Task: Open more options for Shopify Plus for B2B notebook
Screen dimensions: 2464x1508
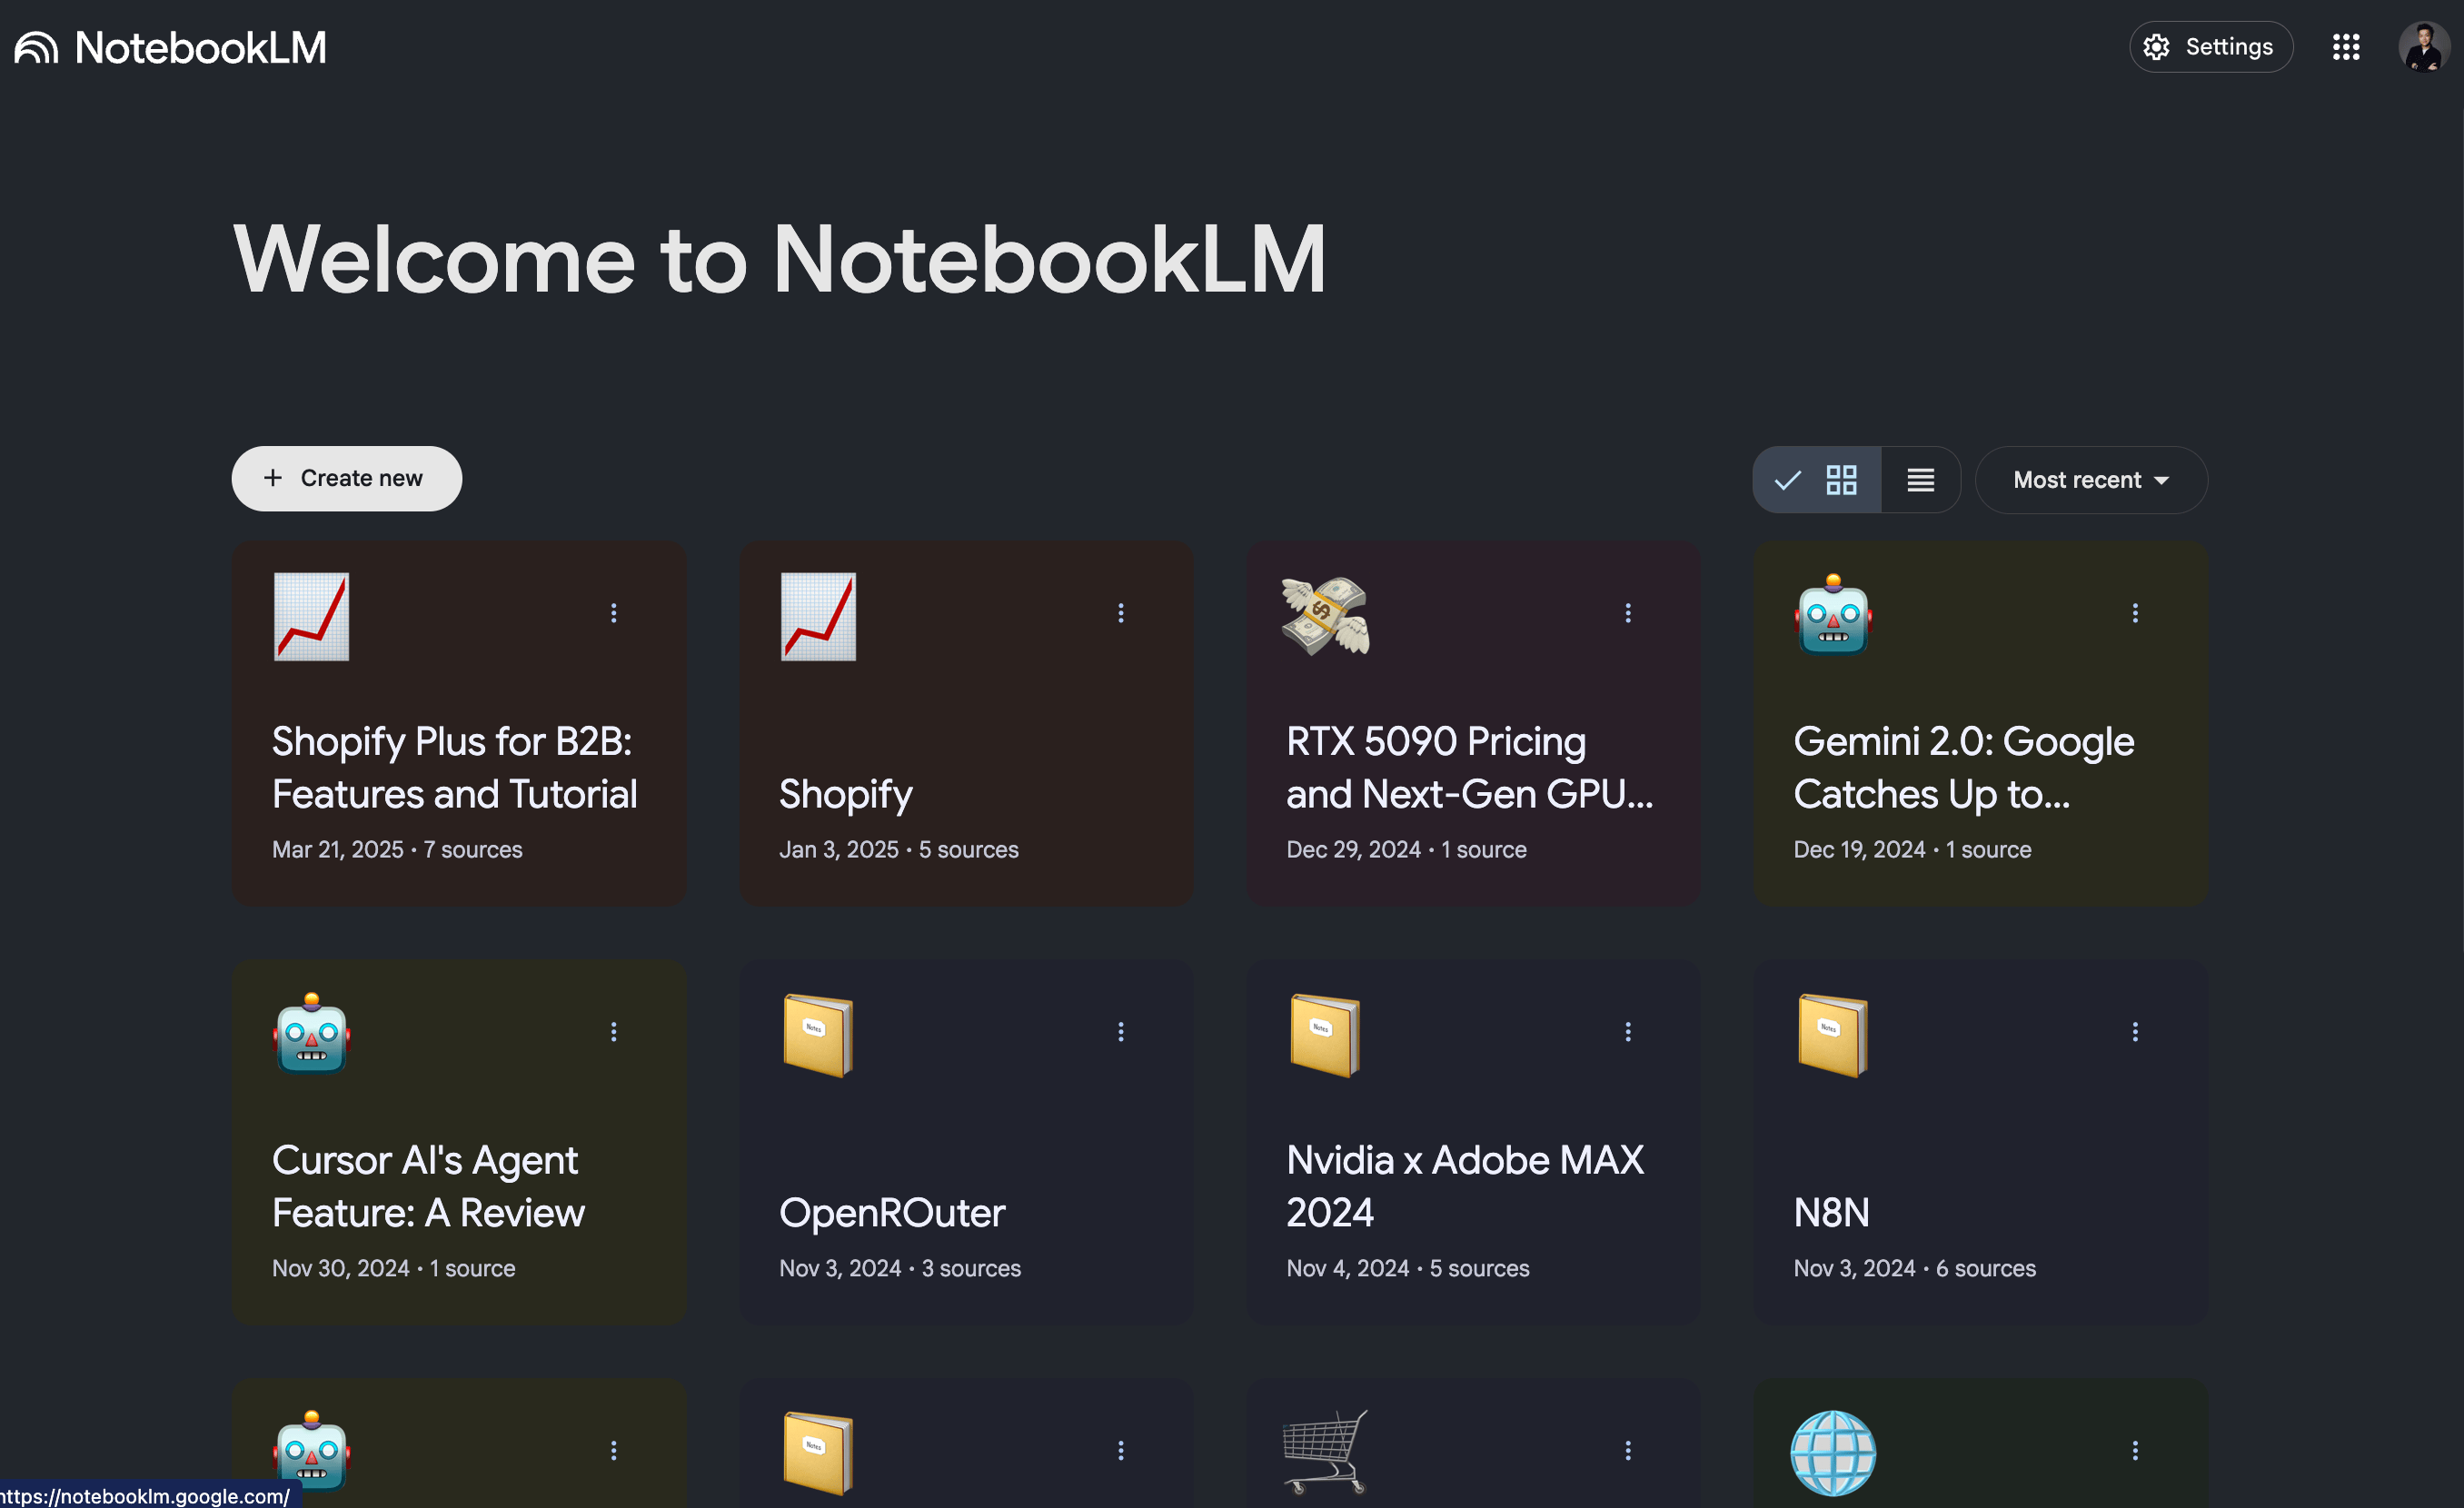Action: pyautogui.click(x=614, y=613)
